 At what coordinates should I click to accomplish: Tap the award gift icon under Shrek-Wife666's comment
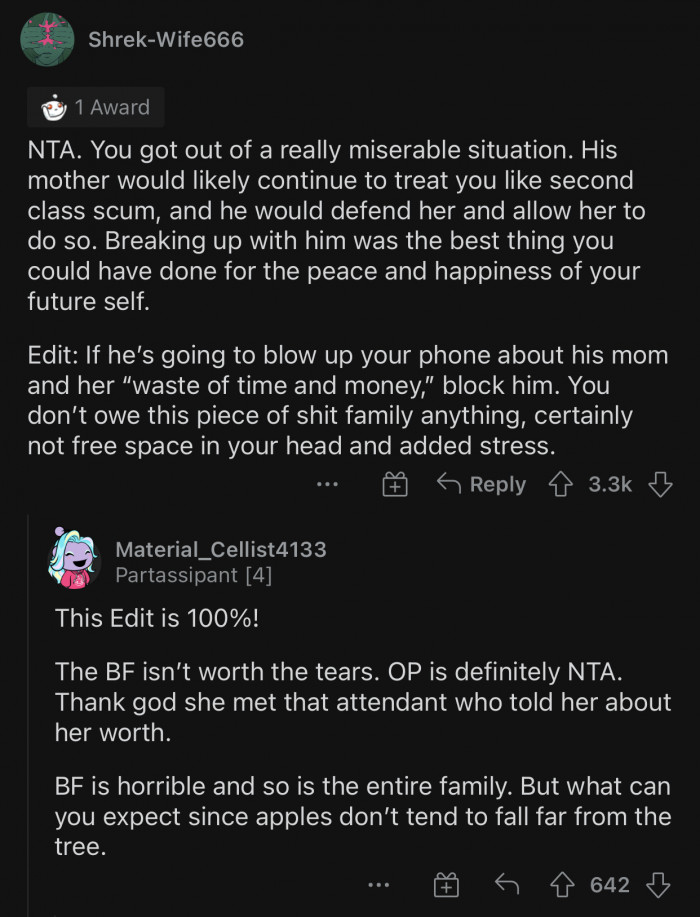396,484
